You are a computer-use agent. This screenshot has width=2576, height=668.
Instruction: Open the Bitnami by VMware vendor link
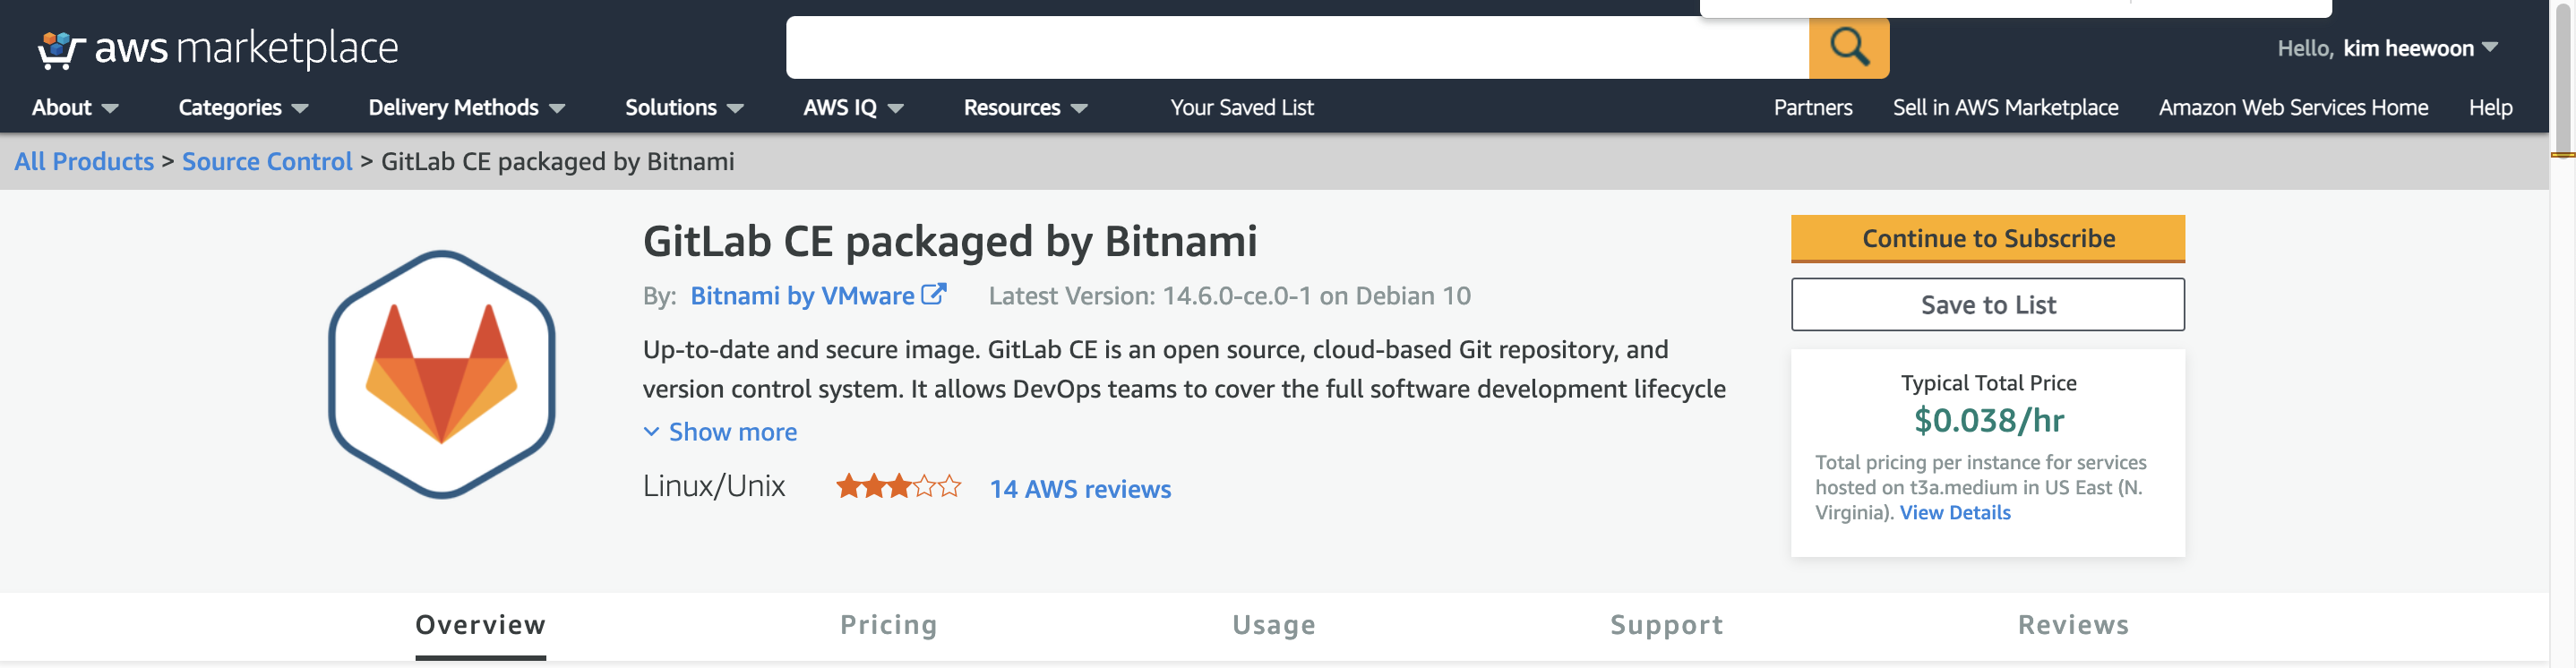pos(802,296)
